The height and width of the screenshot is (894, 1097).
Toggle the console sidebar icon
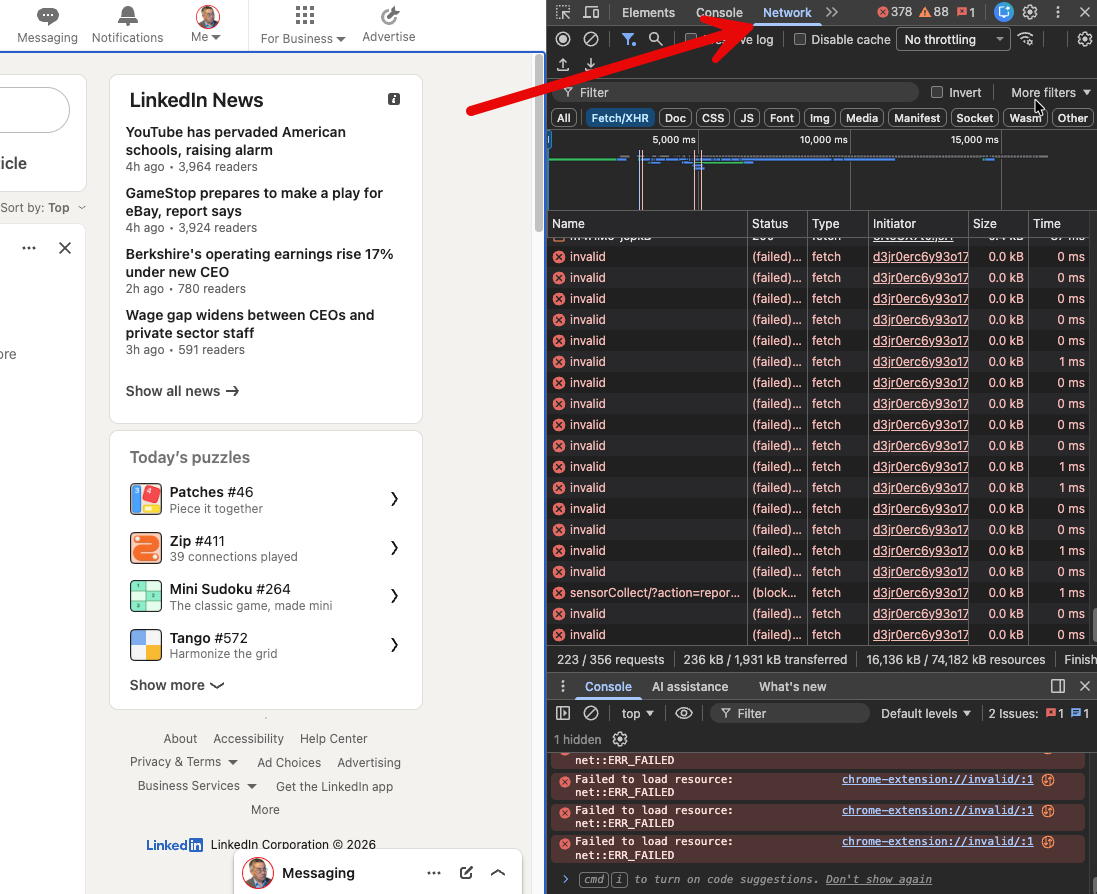pyautogui.click(x=563, y=714)
